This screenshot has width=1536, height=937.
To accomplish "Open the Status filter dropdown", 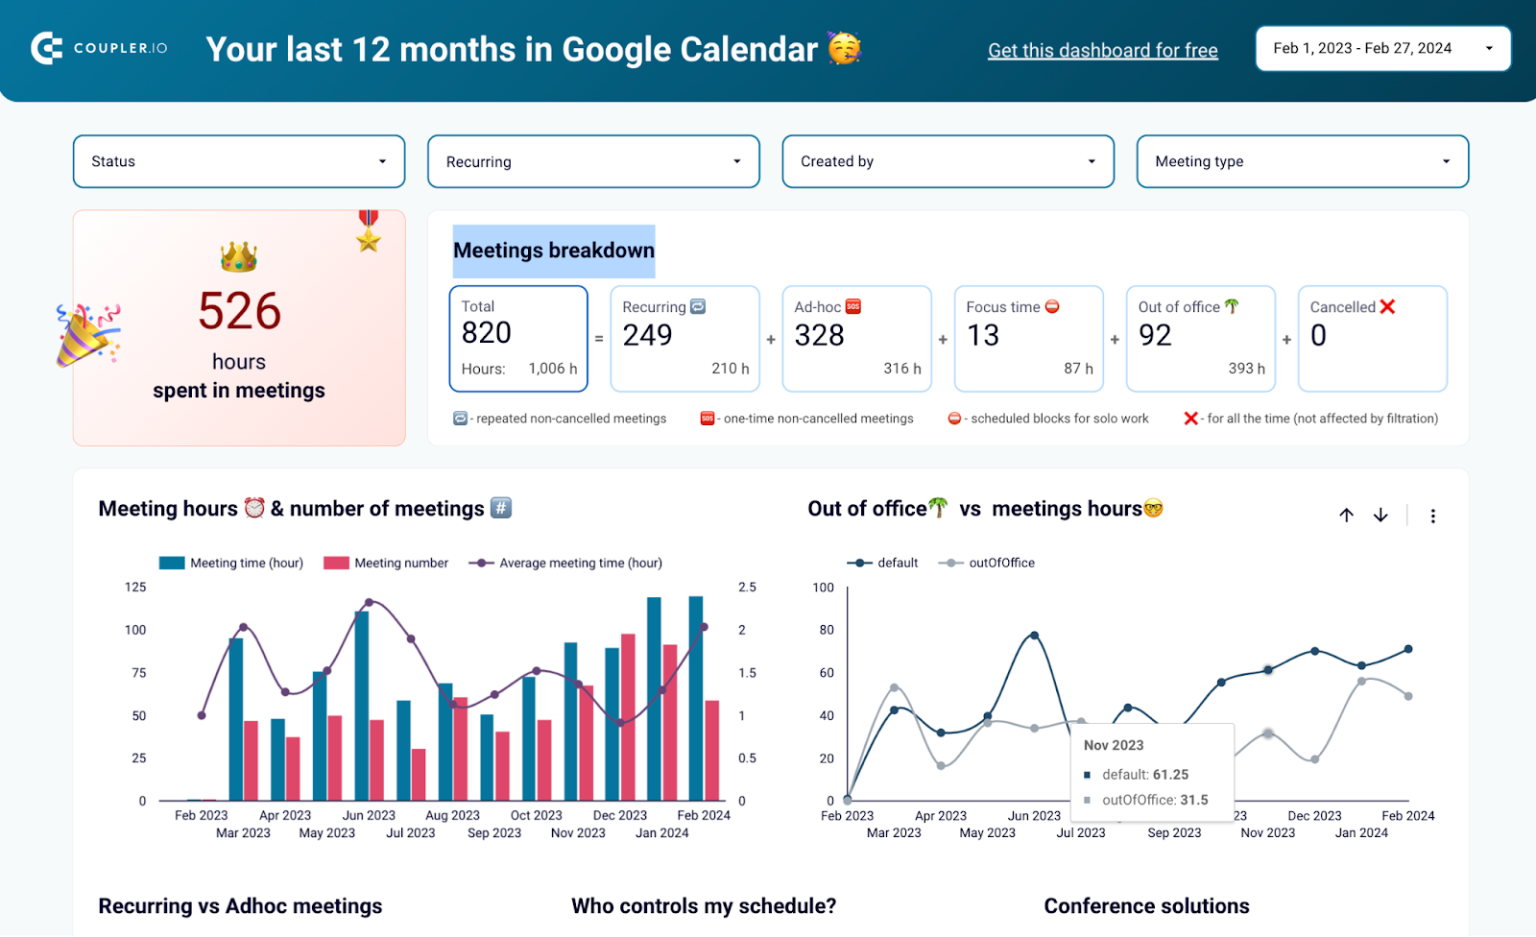I will point(238,161).
